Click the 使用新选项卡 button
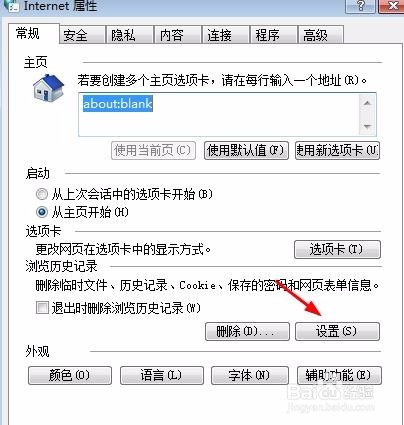404x425 pixels. point(337,151)
